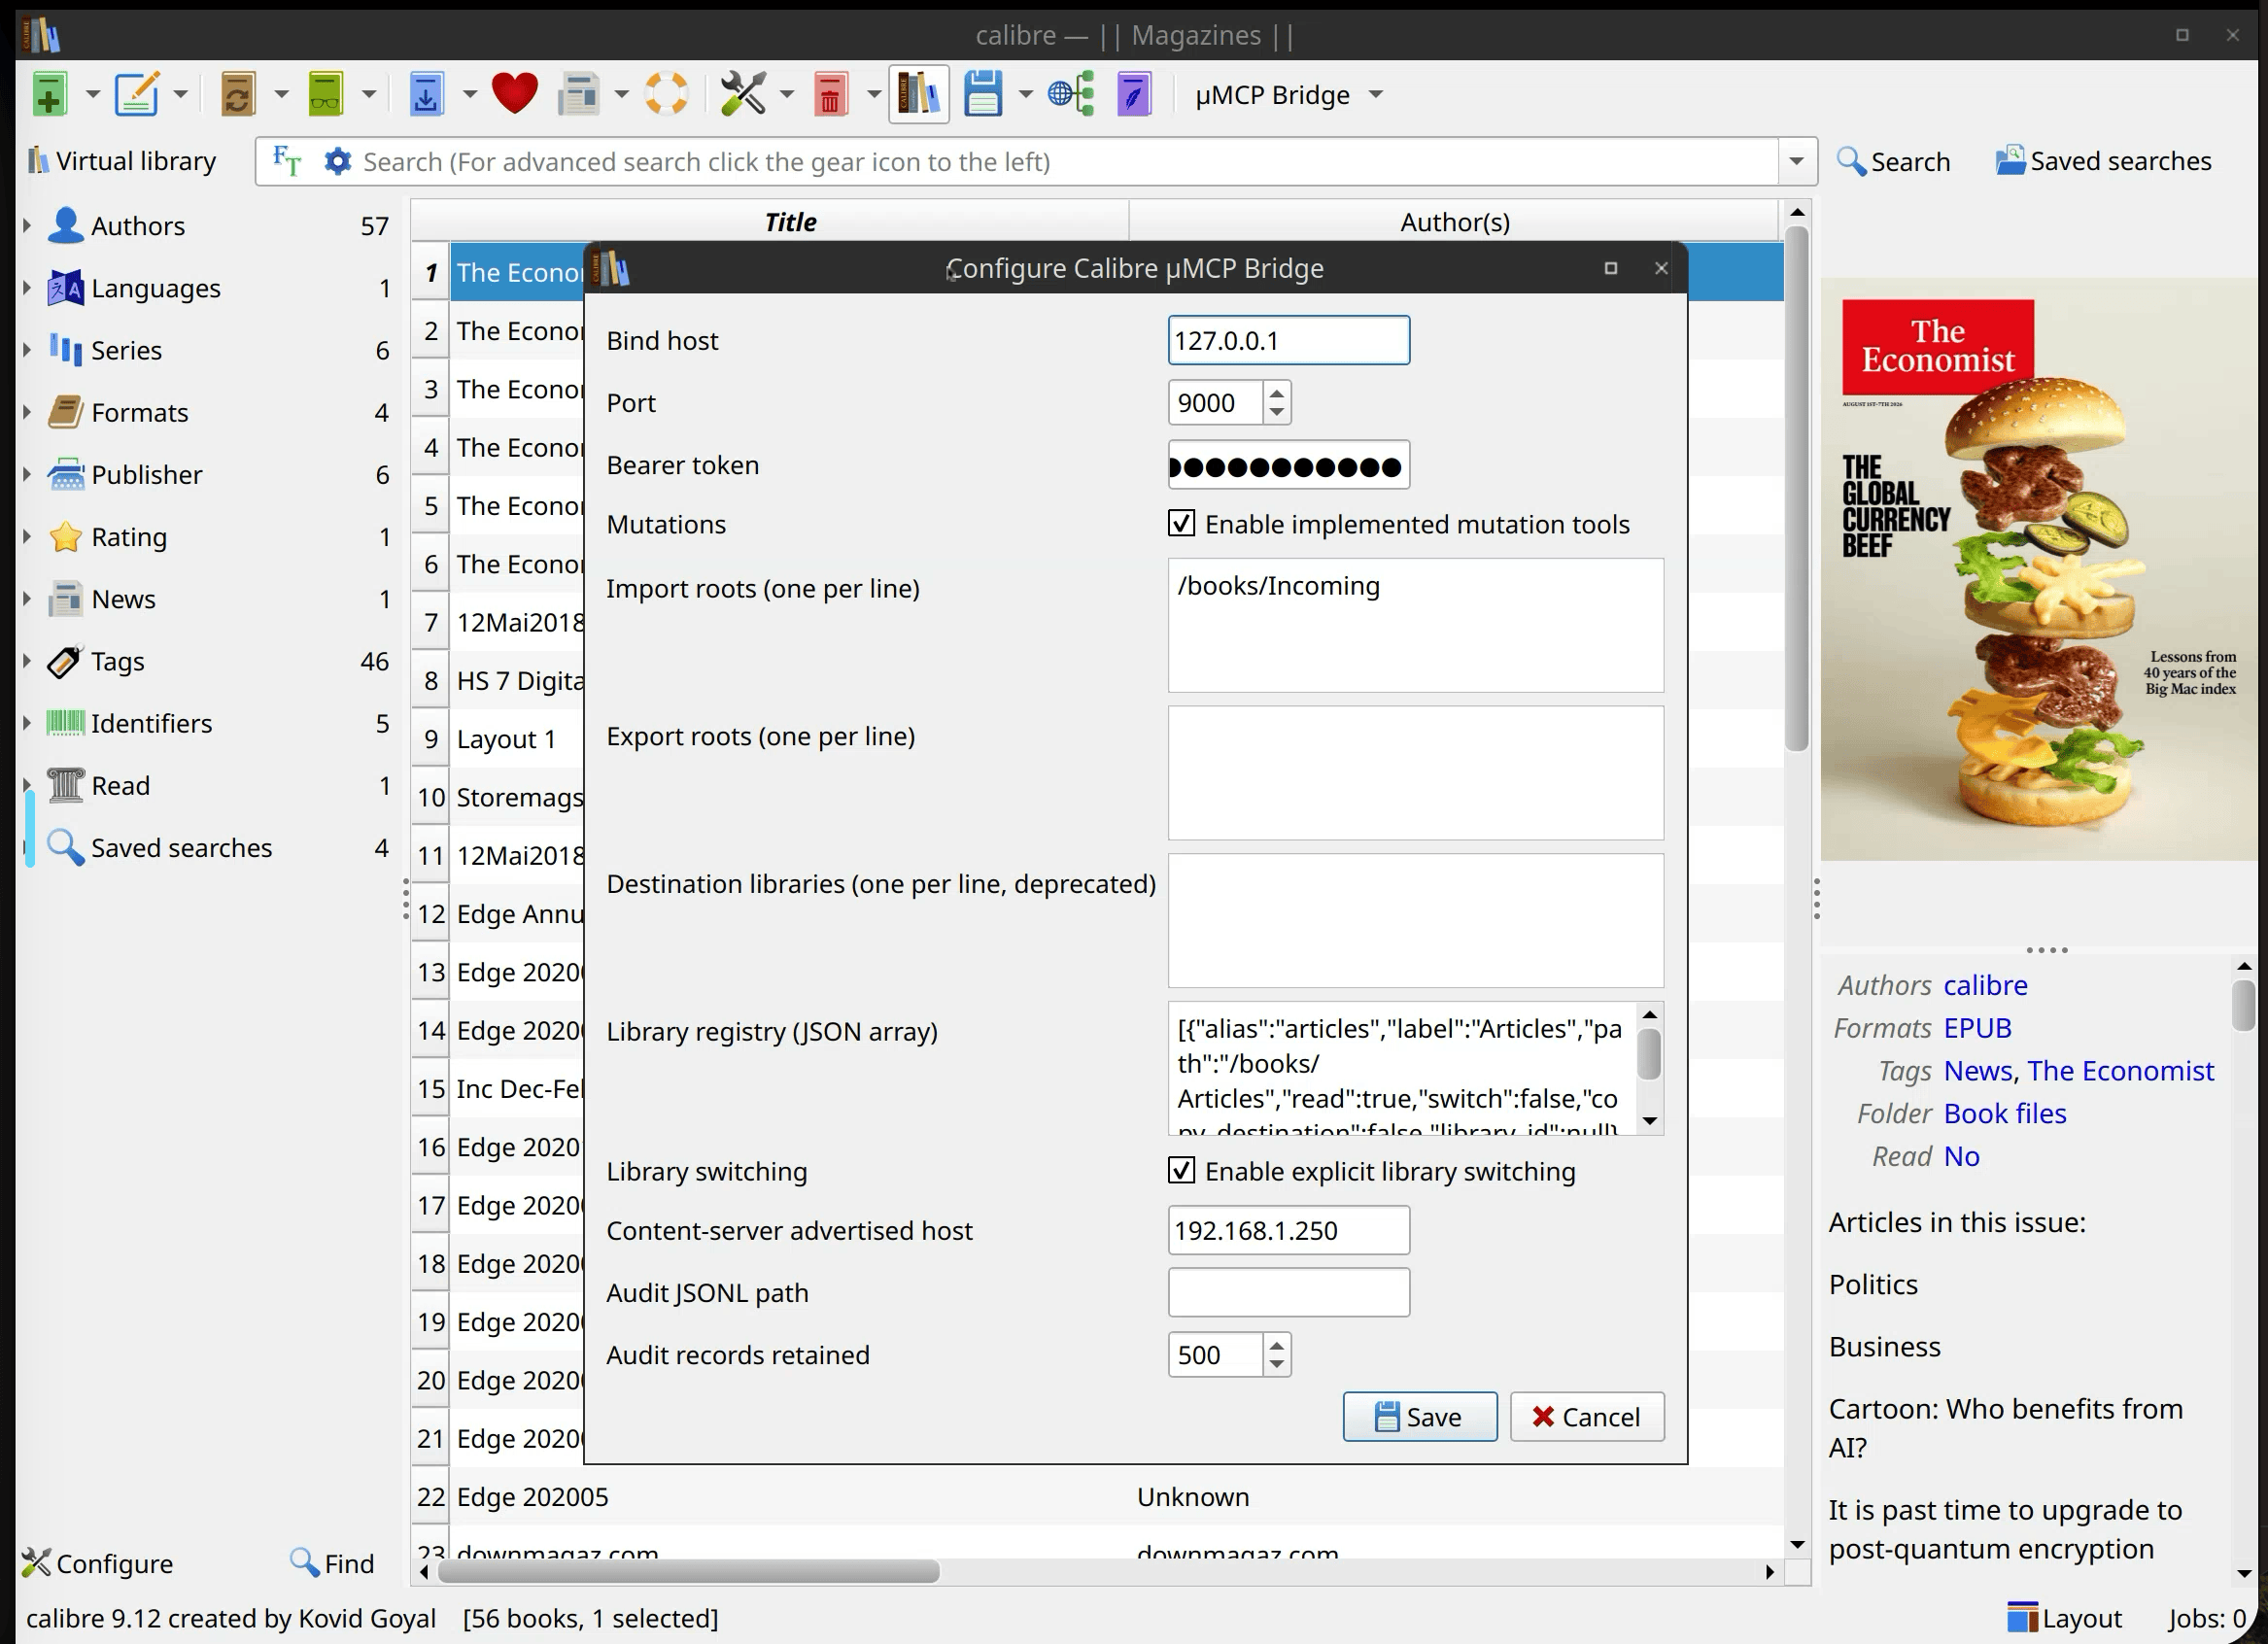Screen dimensions: 2268x1644
Task: Click the Bind host input field
Action: 1288,340
